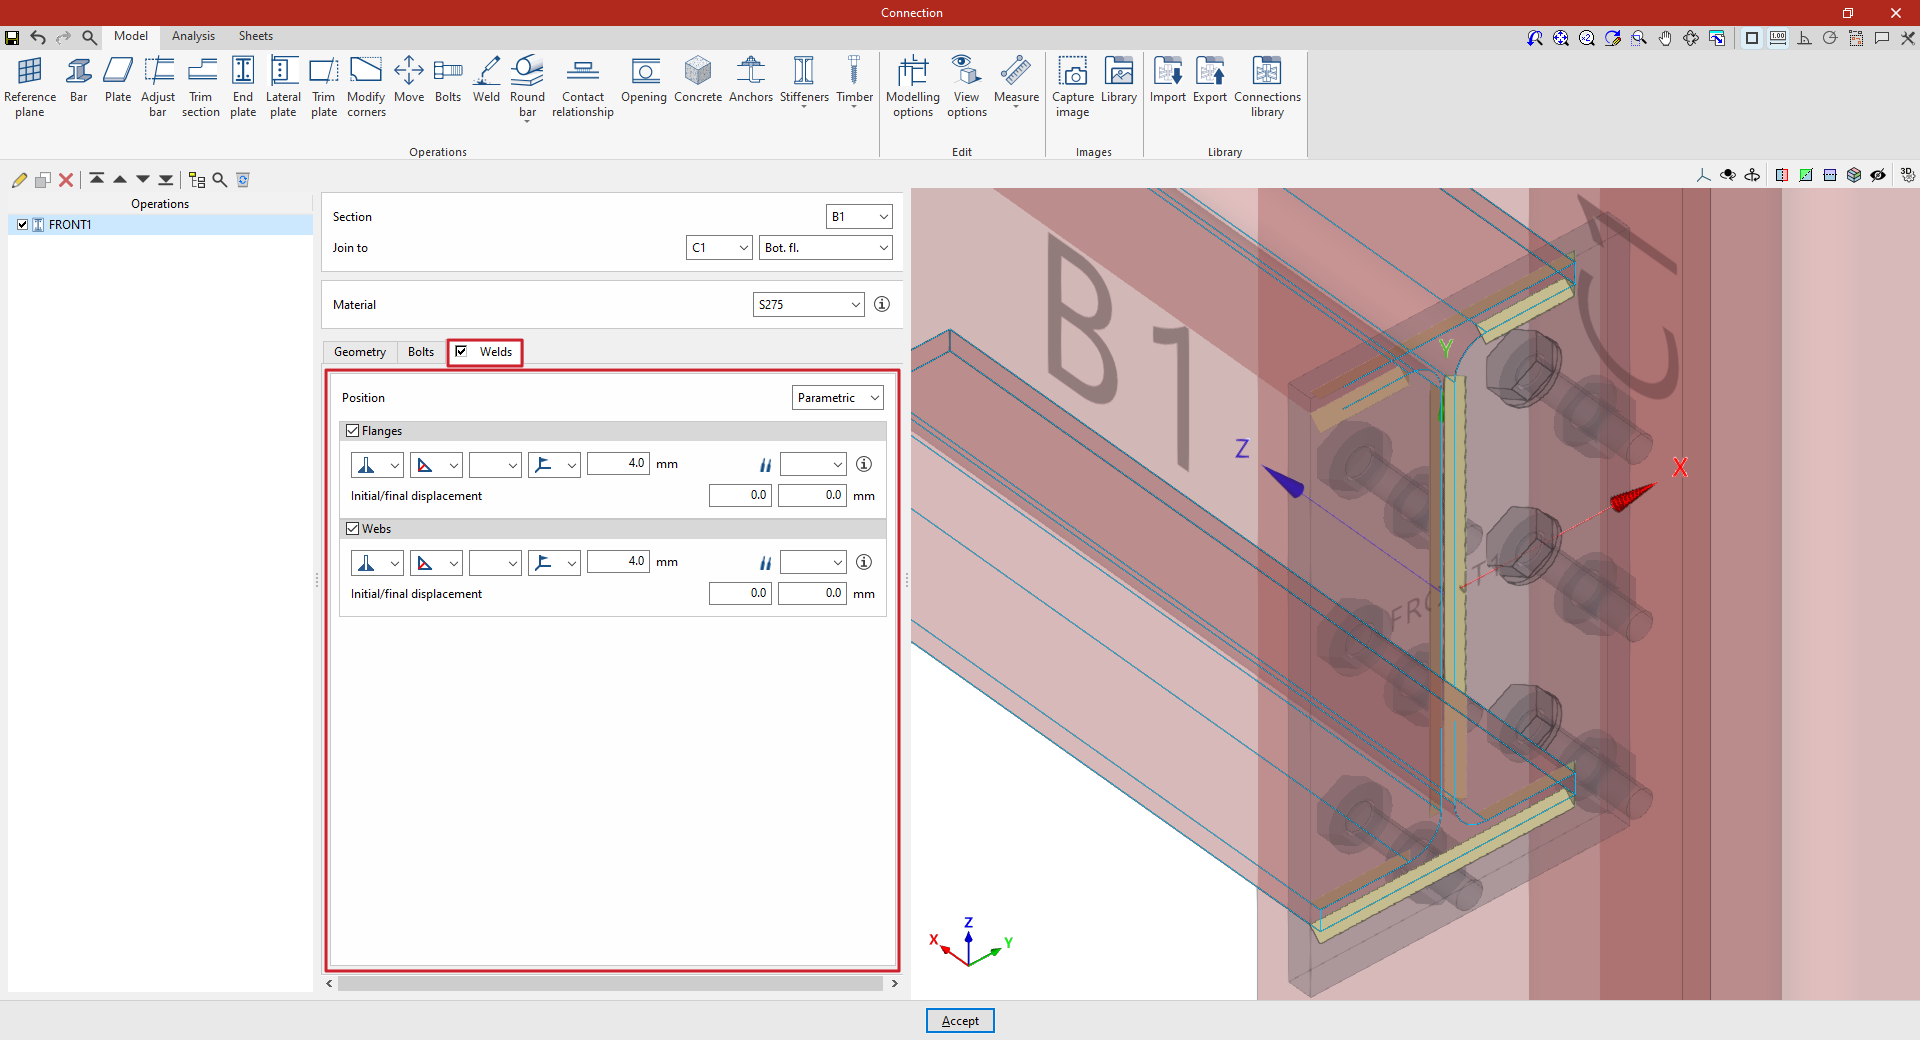
Task: Add Anchors with the Anchors tool
Action: [751, 80]
